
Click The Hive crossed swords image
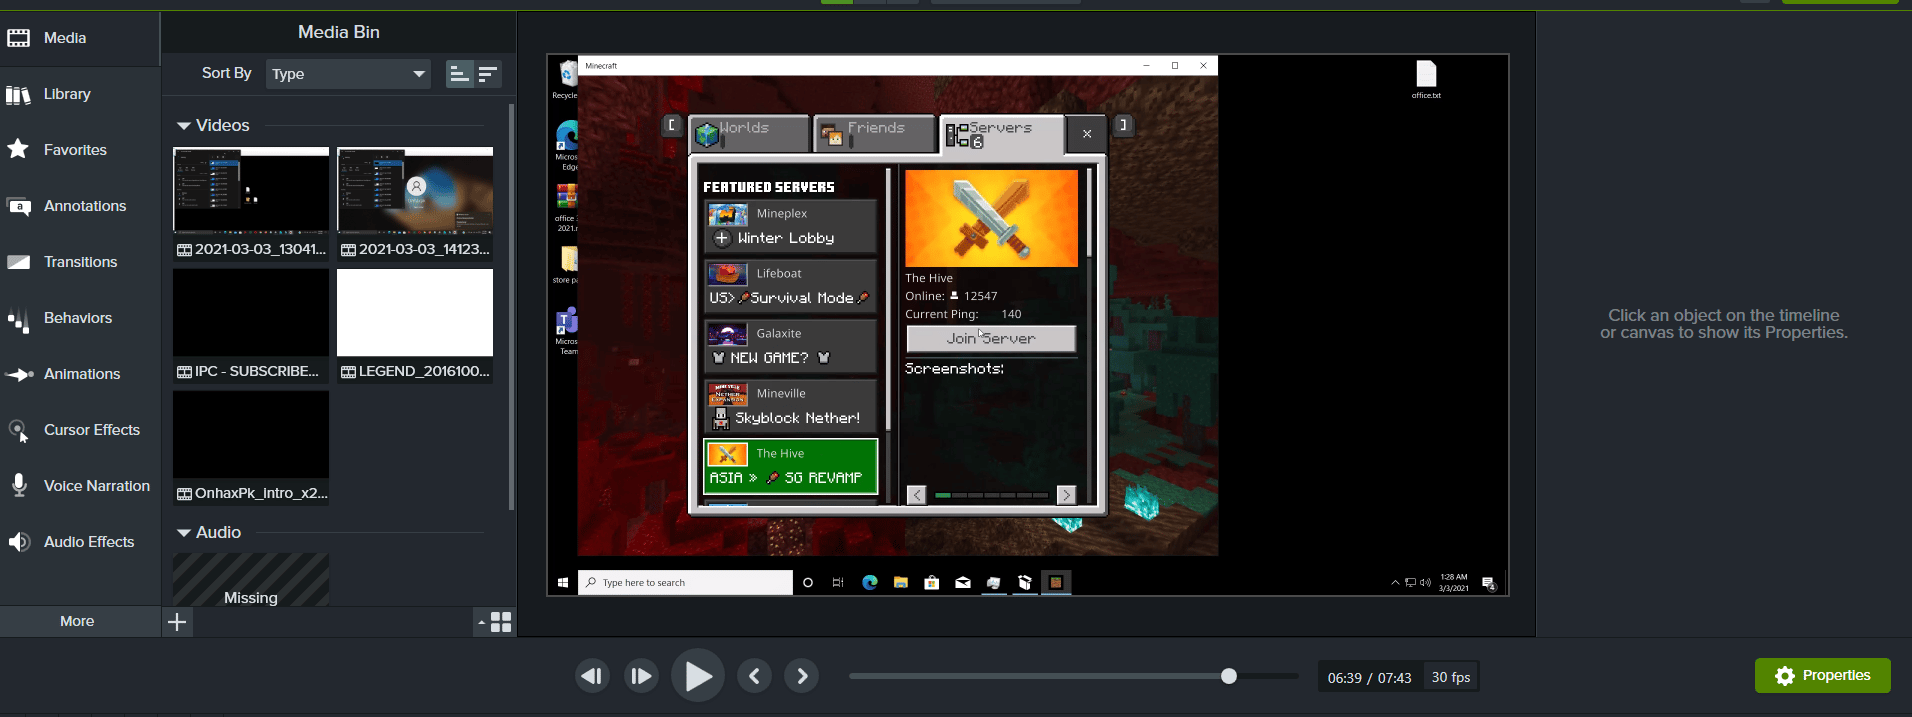click(x=991, y=218)
